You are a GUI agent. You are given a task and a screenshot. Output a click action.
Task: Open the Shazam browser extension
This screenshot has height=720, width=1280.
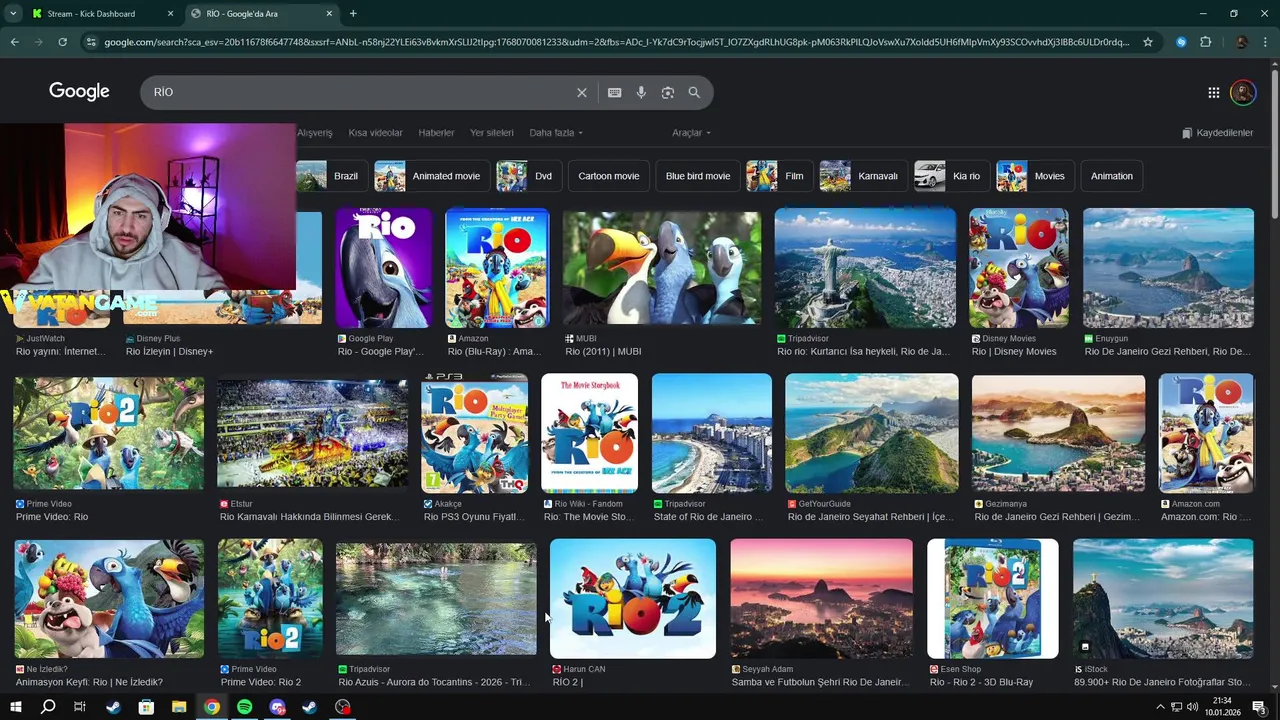point(1181,42)
